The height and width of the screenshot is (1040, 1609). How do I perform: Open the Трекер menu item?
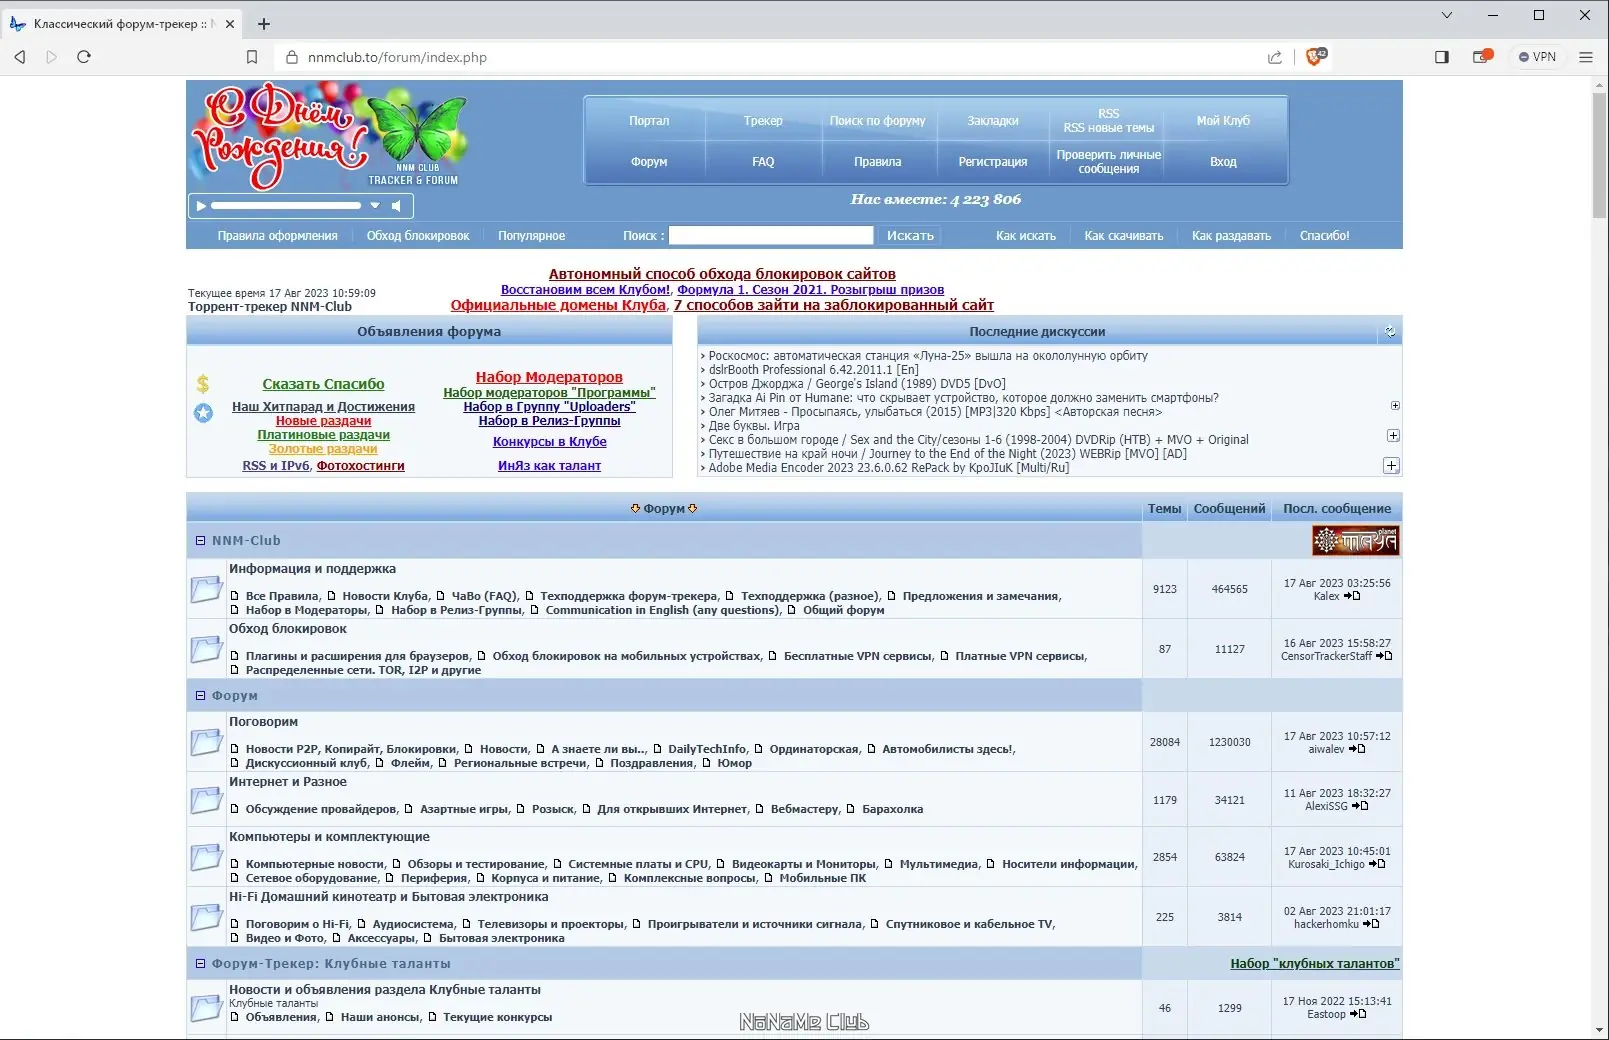763,121
